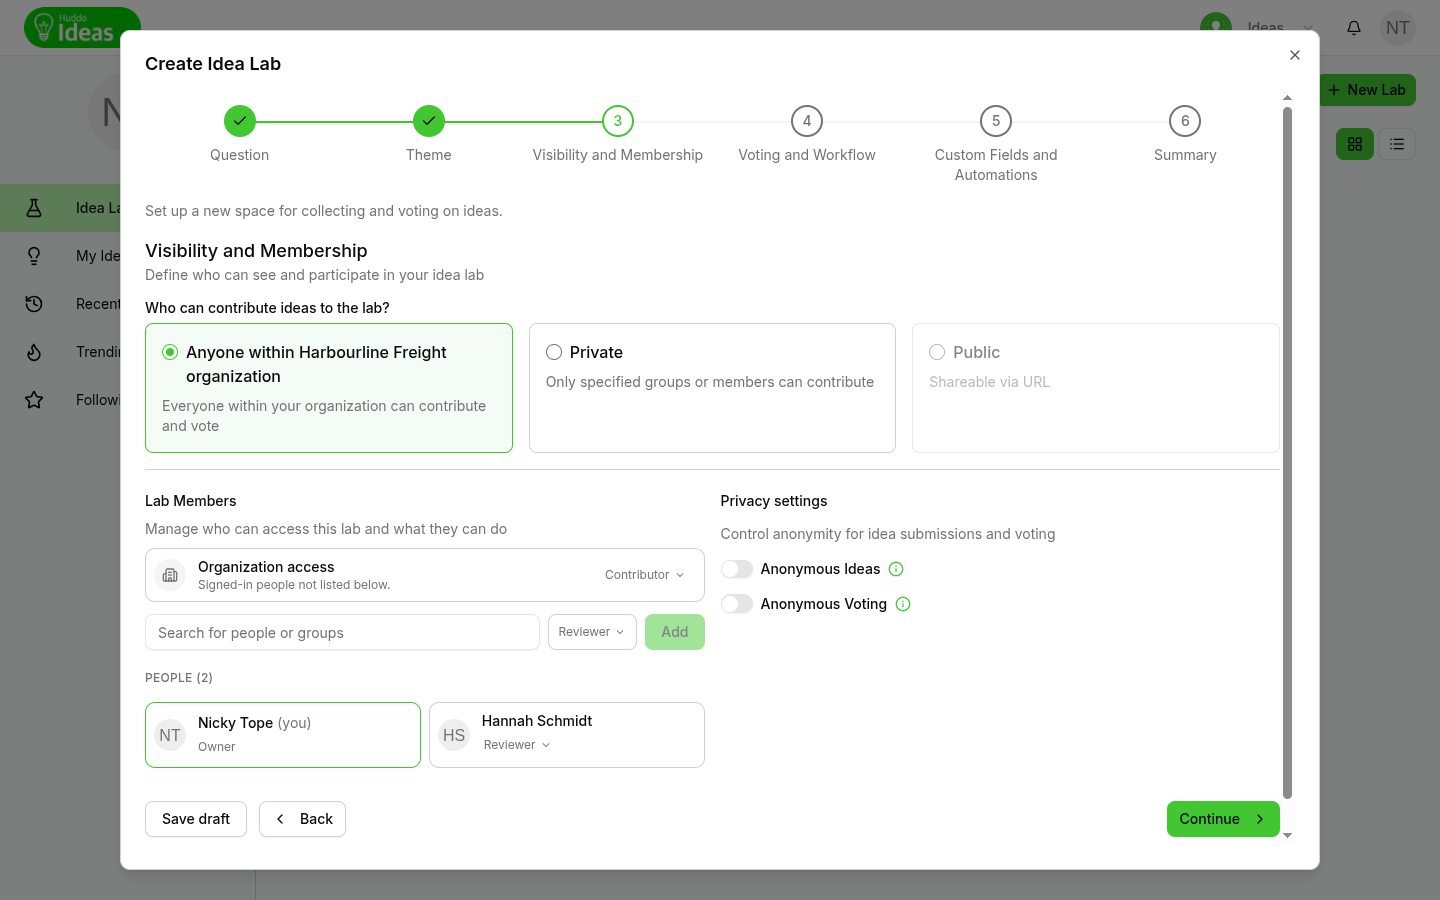Click Hannah Schmidt's HS avatar

(454, 735)
